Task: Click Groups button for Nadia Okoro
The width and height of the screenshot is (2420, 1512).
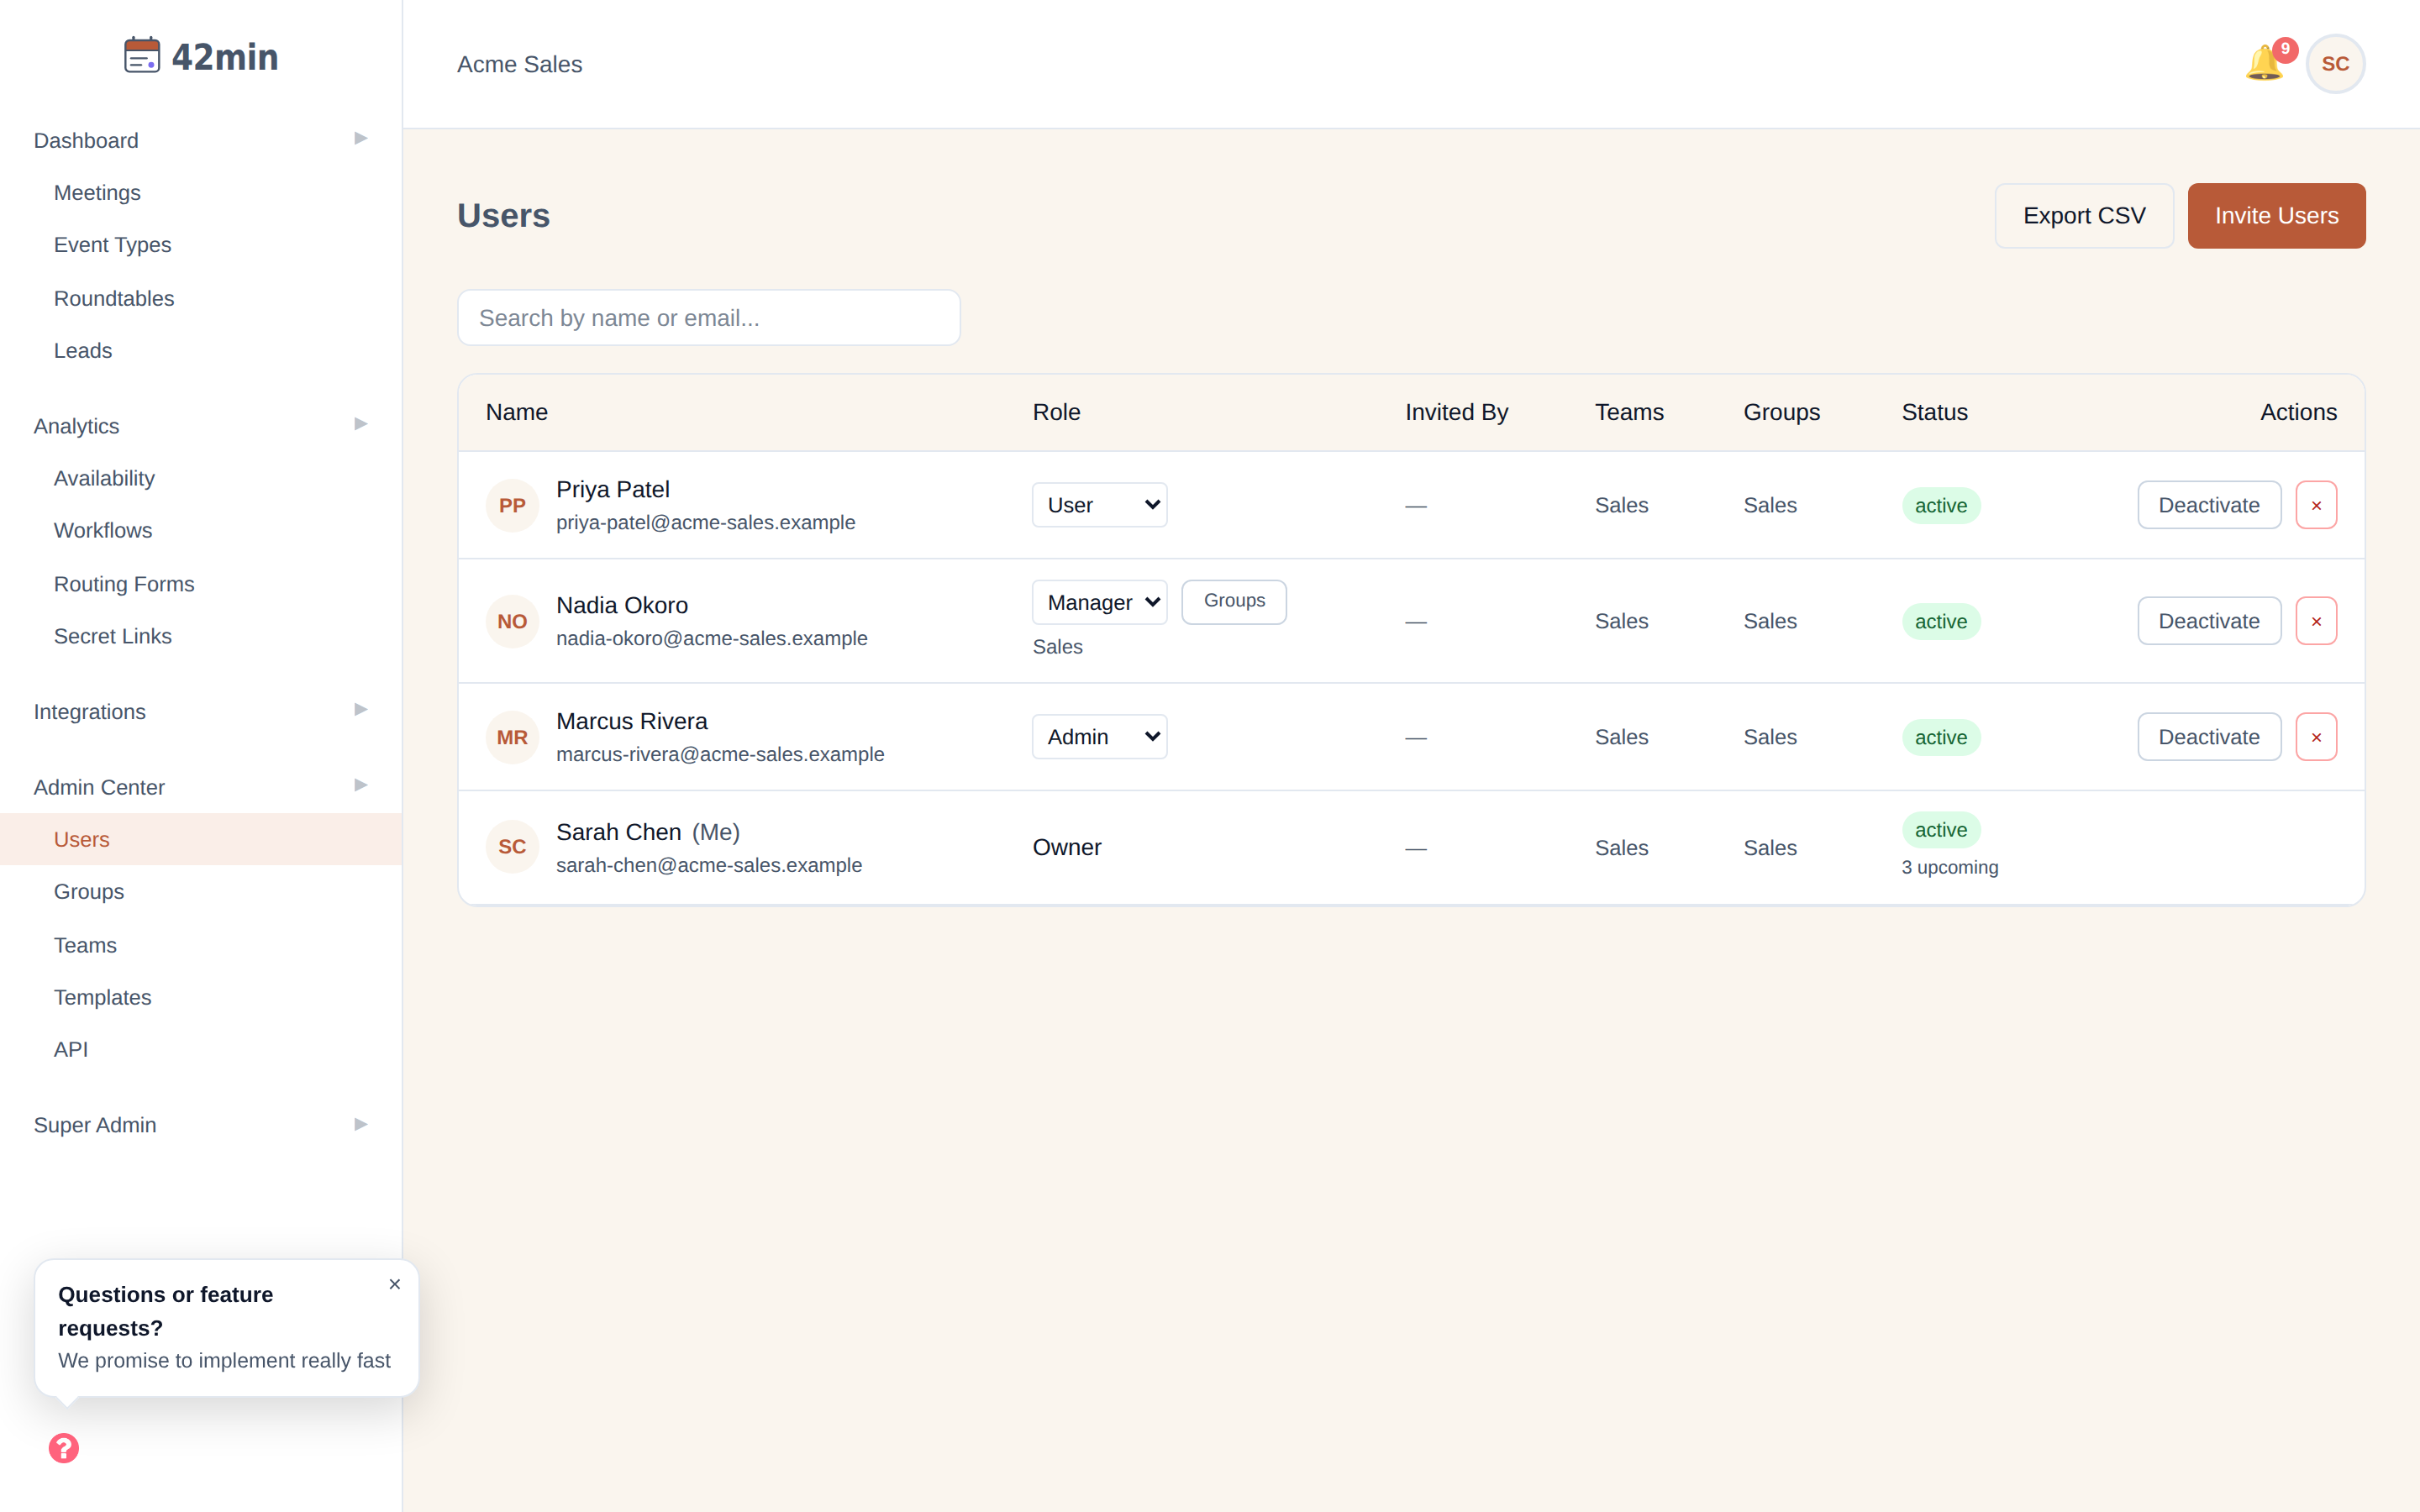Action: (1234, 601)
